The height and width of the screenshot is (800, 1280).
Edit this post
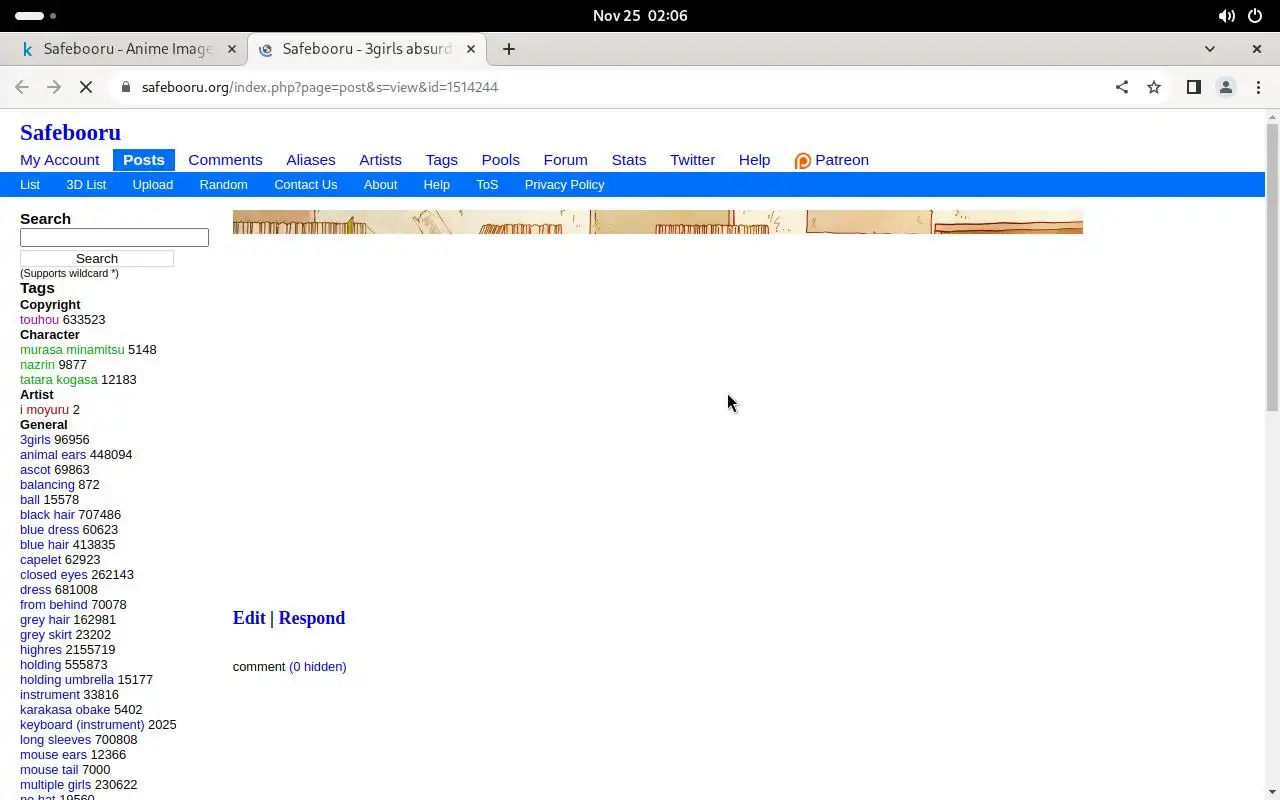tap(249, 618)
